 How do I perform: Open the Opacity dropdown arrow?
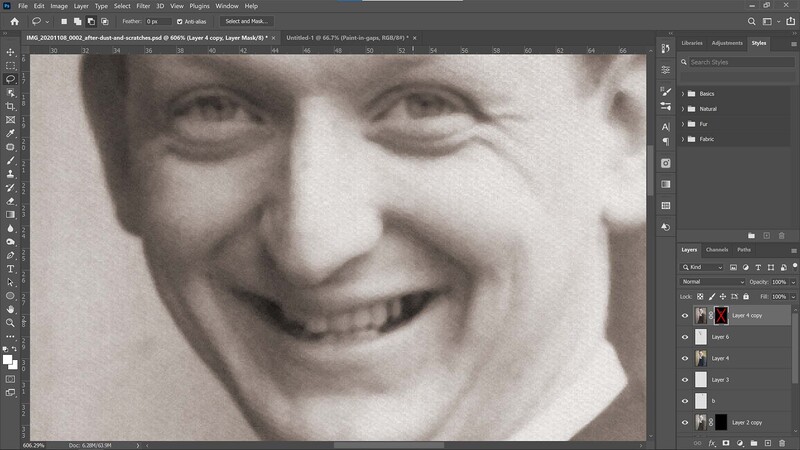pyautogui.click(x=793, y=282)
